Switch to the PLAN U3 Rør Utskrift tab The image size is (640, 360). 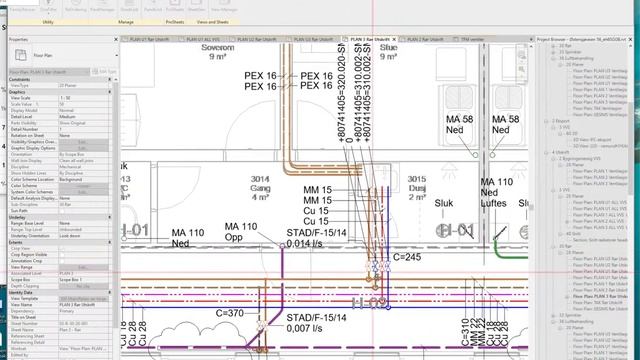pos(313,40)
